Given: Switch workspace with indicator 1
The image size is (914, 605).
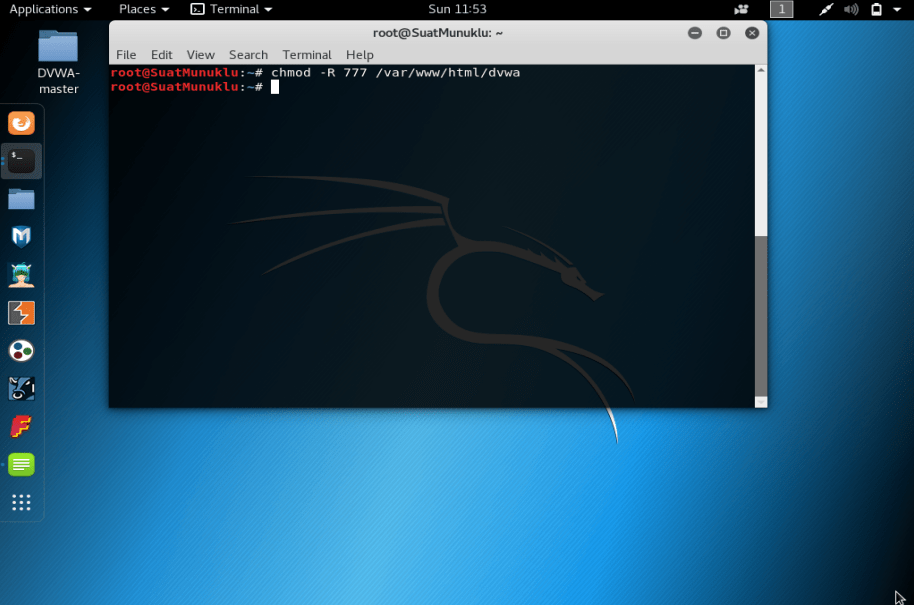Looking at the screenshot, I should click(x=782, y=9).
